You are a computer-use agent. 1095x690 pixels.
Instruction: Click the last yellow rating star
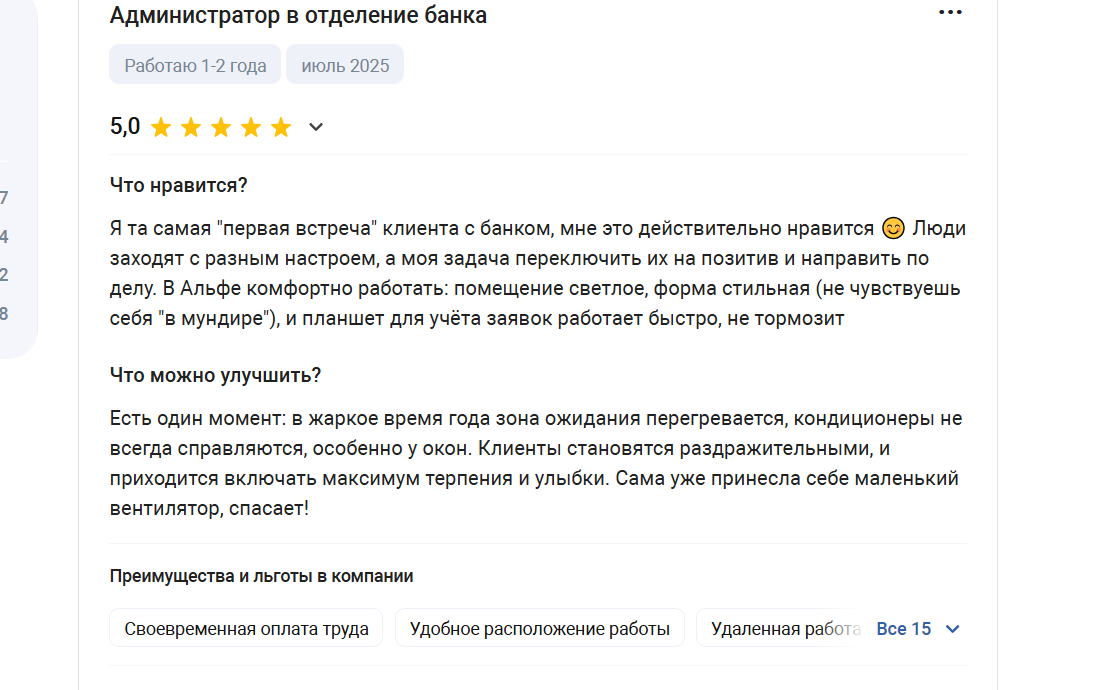[281, 127]
